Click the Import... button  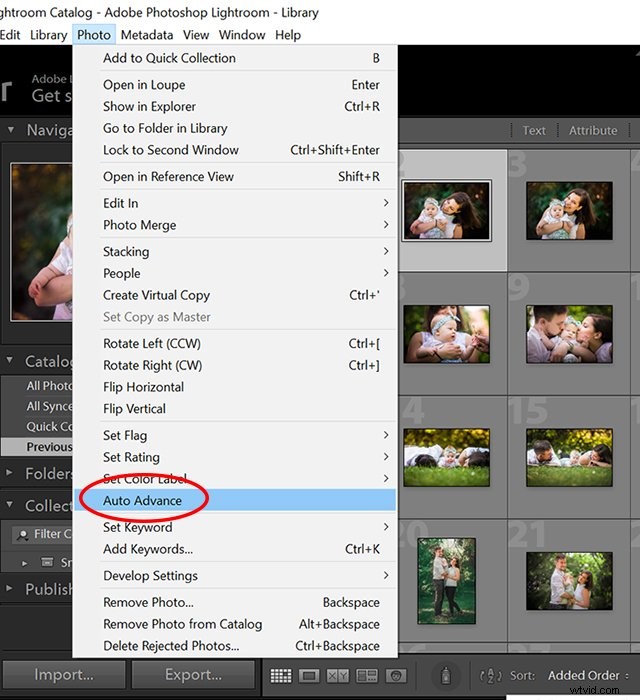pos(63,675)
